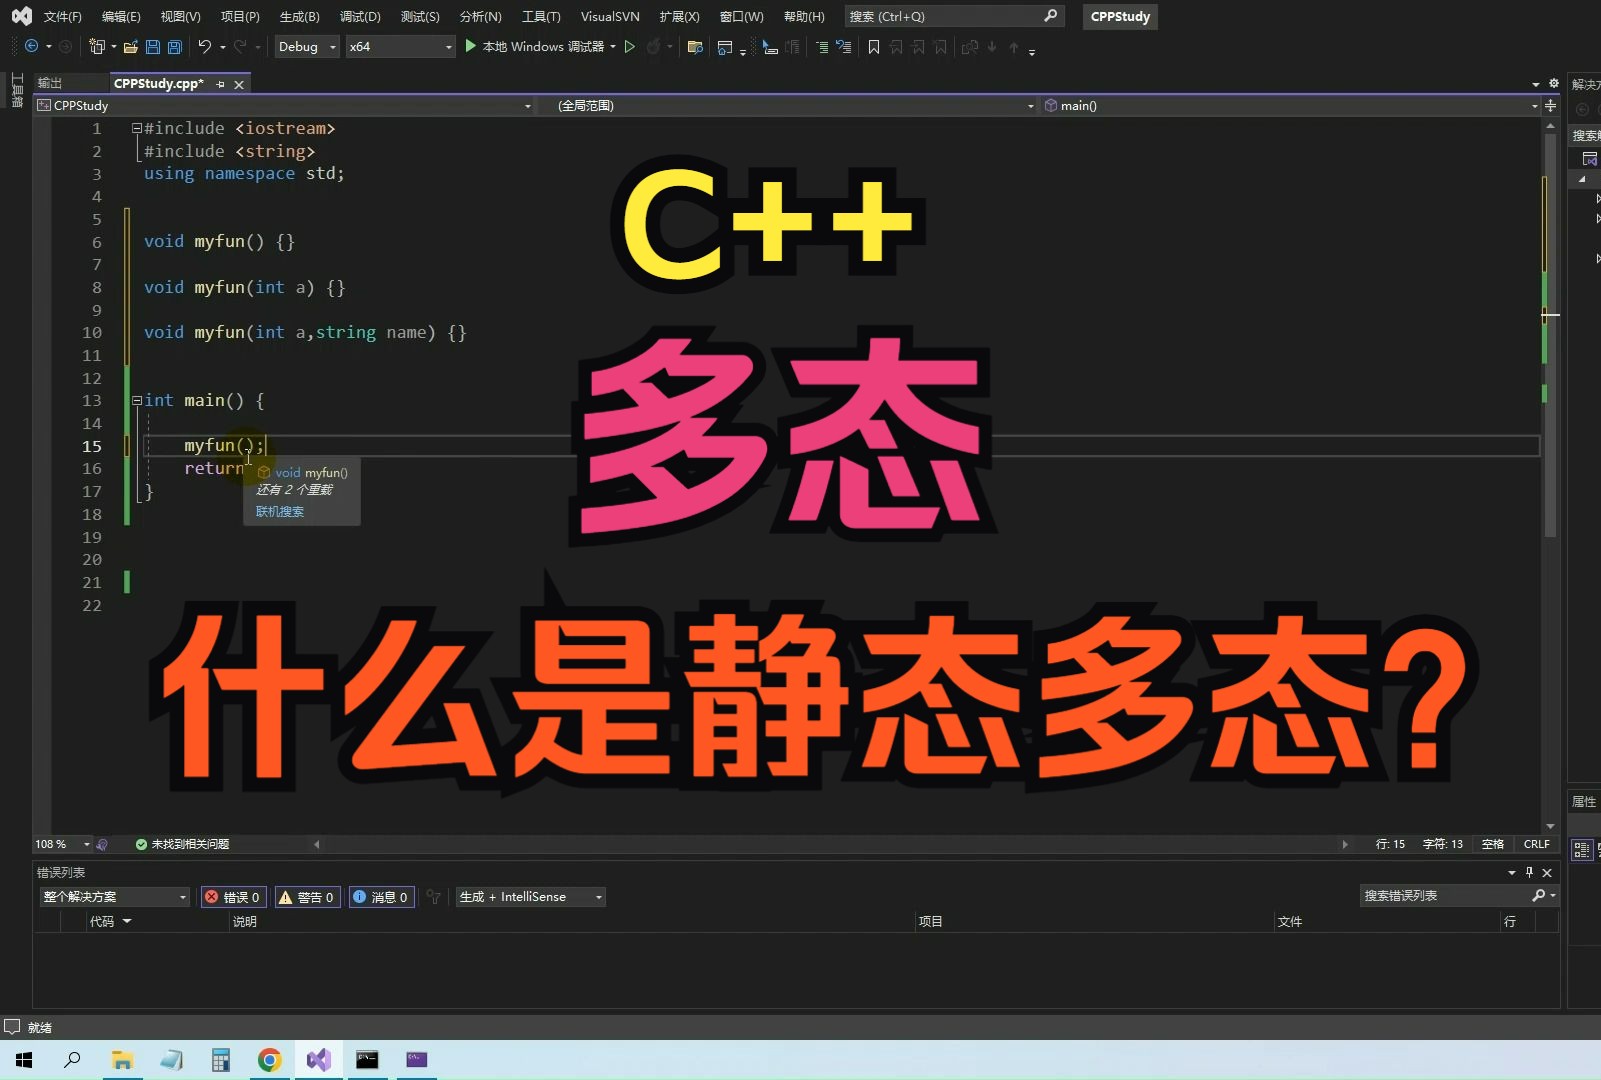Click the Navigate Backward arrow
The width and height of the screenshot is (1601, 1080).
coord(30,46)
